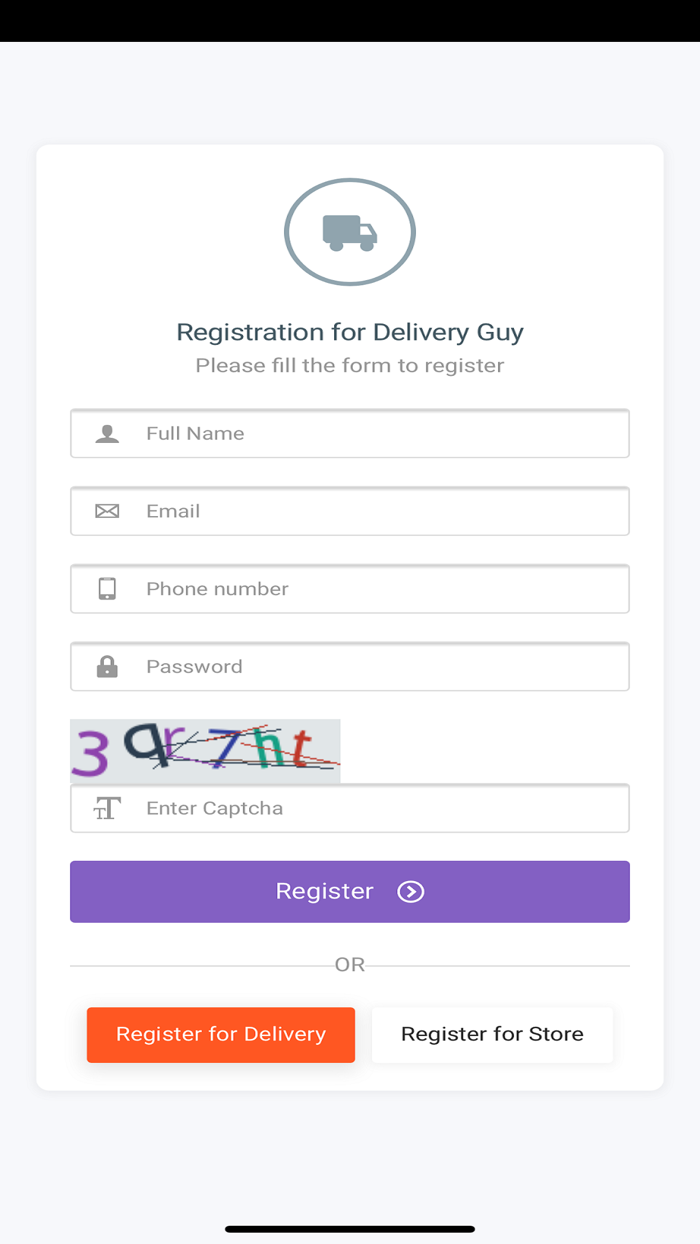Image resolution: width=700 pixels, height=1244 pixels.
Task: Focus the Email input field
Action: click(380, 511)
